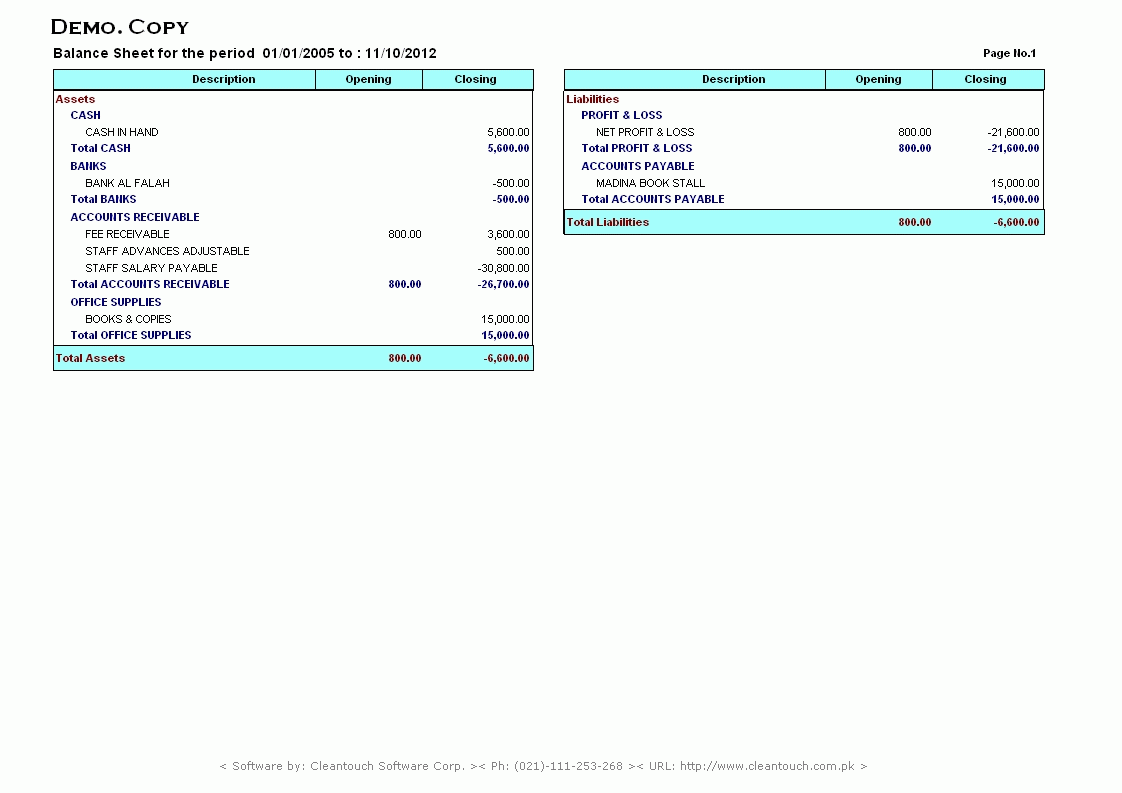Image resolution: width=1122 pixels, height=793 pixels.
Task: Click the BOOKS & COPIES entry
Action: [128, 319]
